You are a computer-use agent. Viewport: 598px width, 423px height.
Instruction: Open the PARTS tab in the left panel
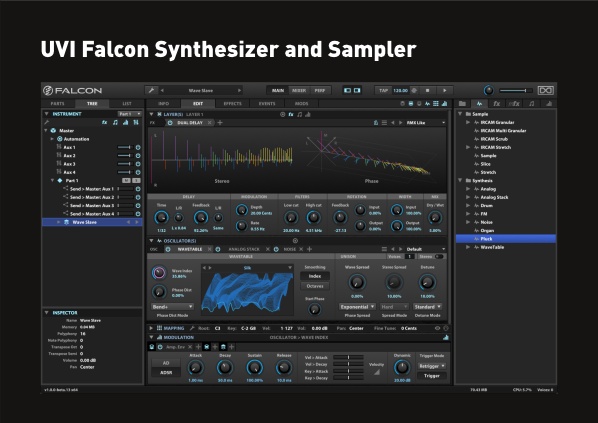coord(58,103)
